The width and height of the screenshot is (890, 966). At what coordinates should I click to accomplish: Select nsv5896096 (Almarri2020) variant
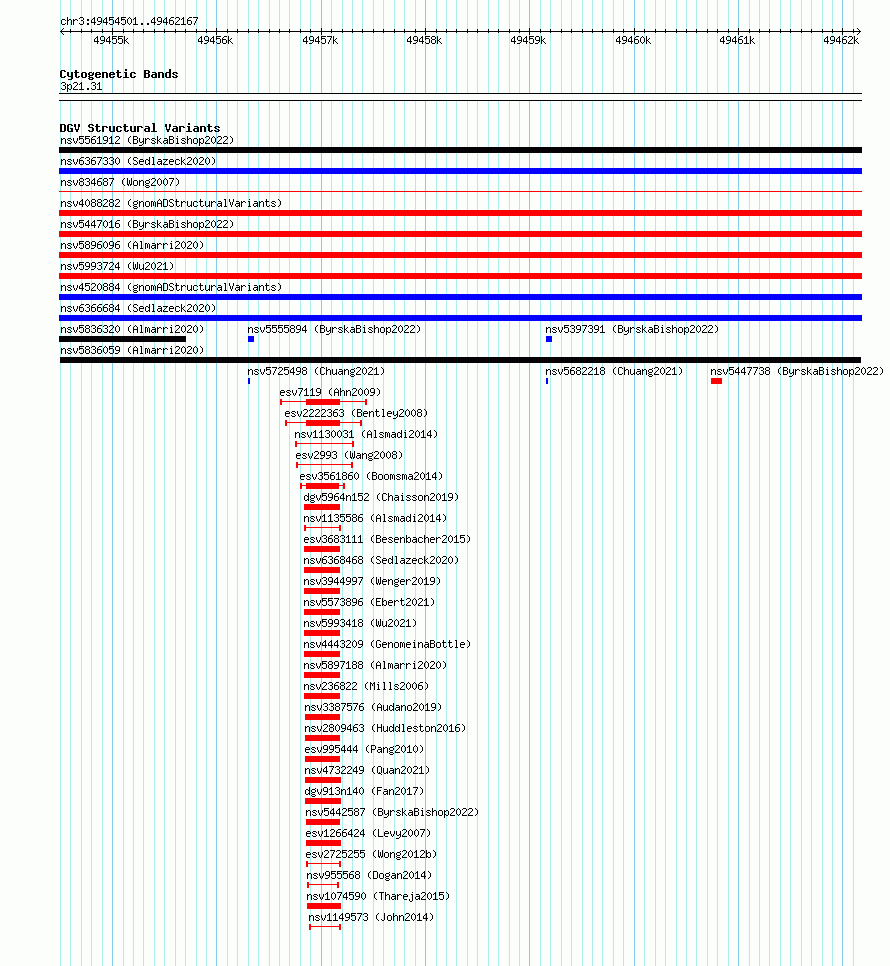click(132, 245)
